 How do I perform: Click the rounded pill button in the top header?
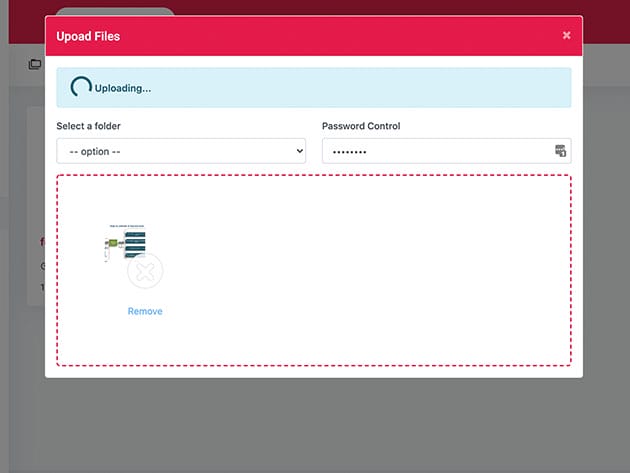click(115, 12)
